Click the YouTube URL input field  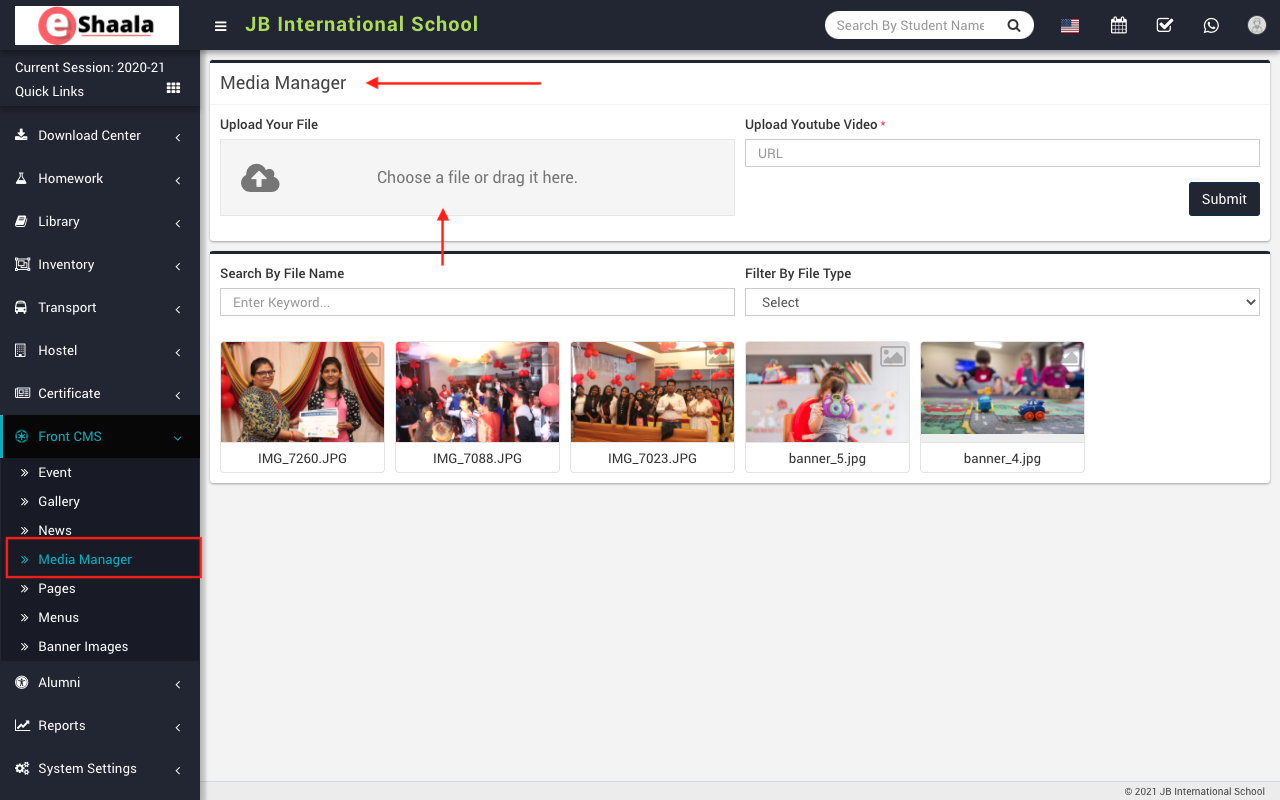1001,153
